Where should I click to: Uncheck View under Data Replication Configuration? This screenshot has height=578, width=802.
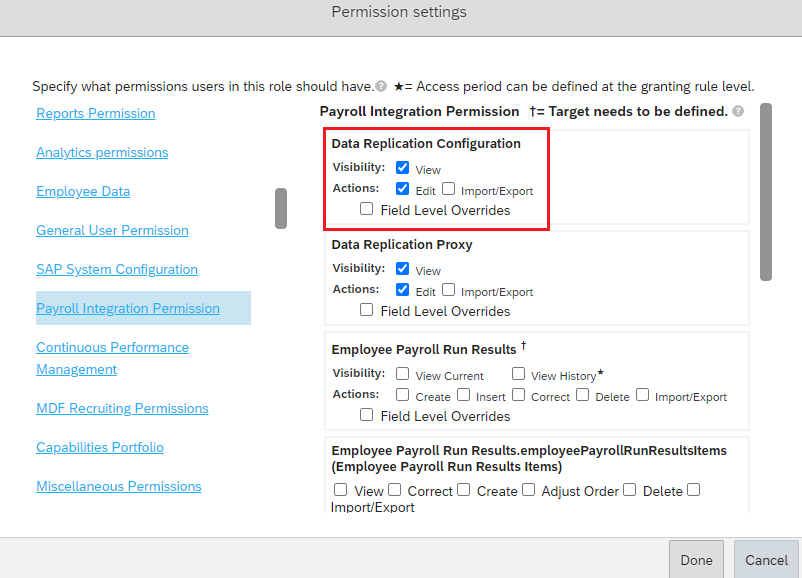click(x=403, y=167)
